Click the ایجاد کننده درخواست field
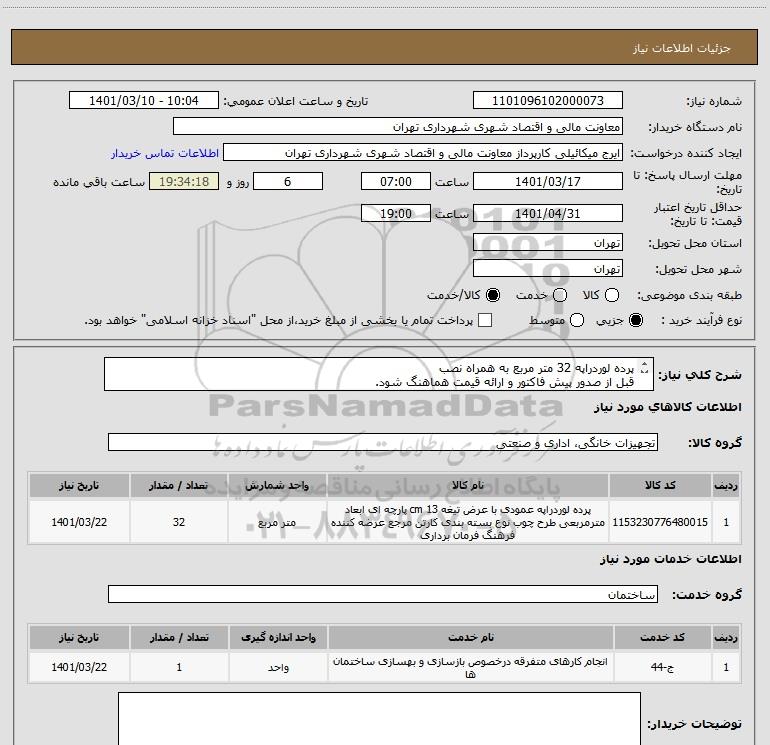Screen dimensions: 770x745 pyautogui.click(x=423, y=152)
